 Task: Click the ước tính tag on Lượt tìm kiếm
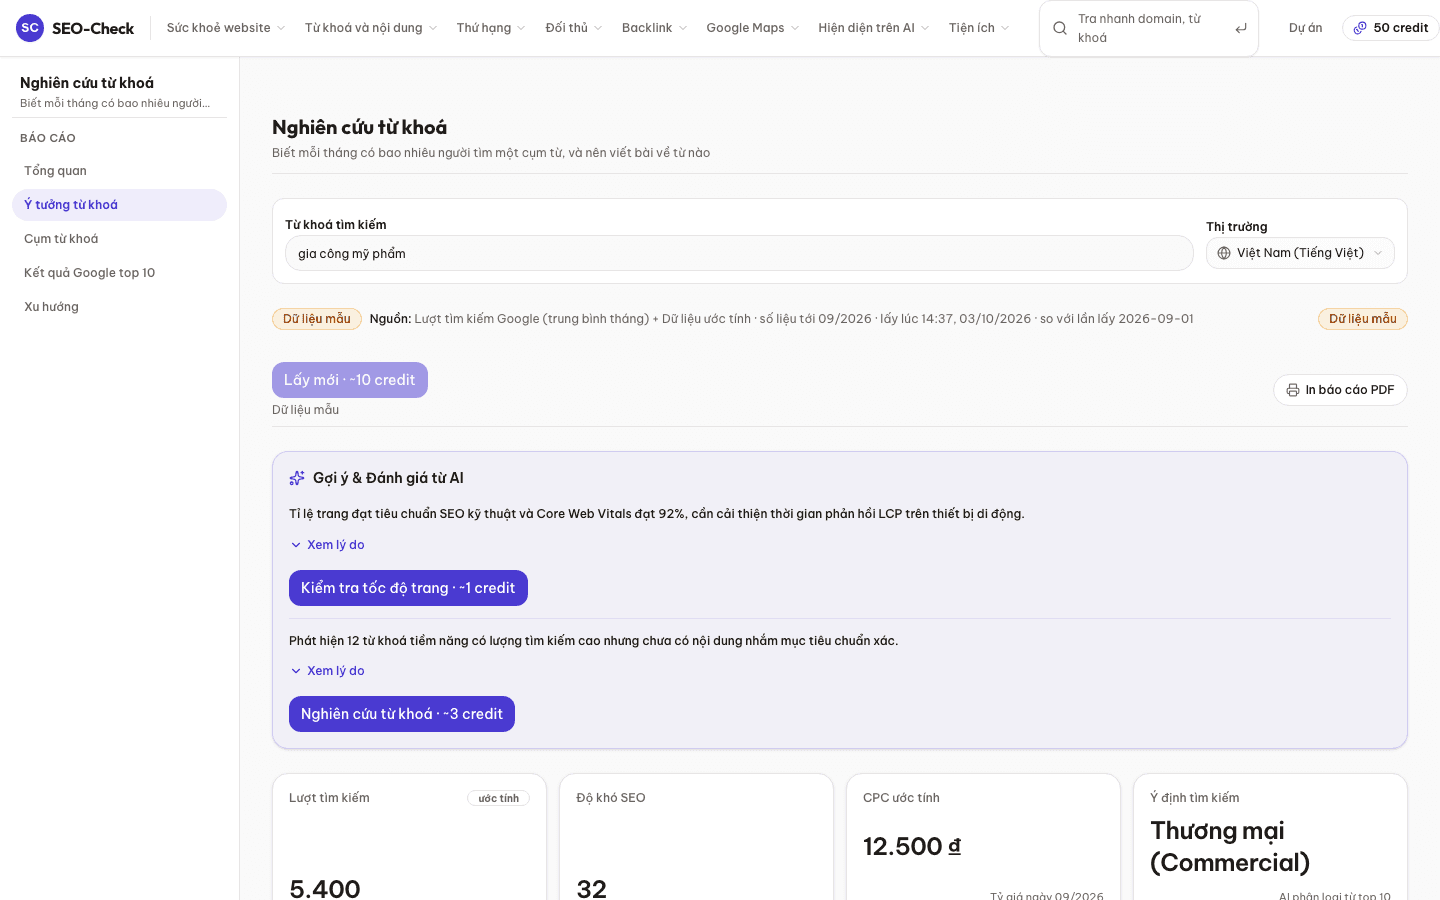(x=498, y=798)
